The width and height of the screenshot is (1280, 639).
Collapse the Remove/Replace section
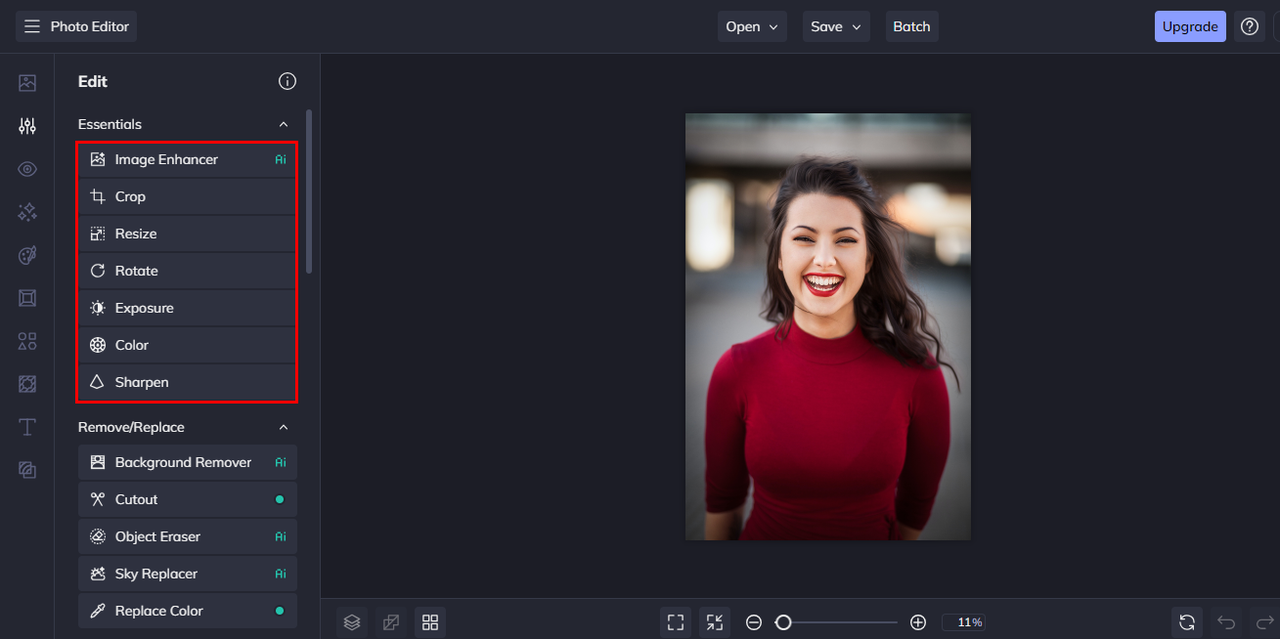(x=283, y=427)
